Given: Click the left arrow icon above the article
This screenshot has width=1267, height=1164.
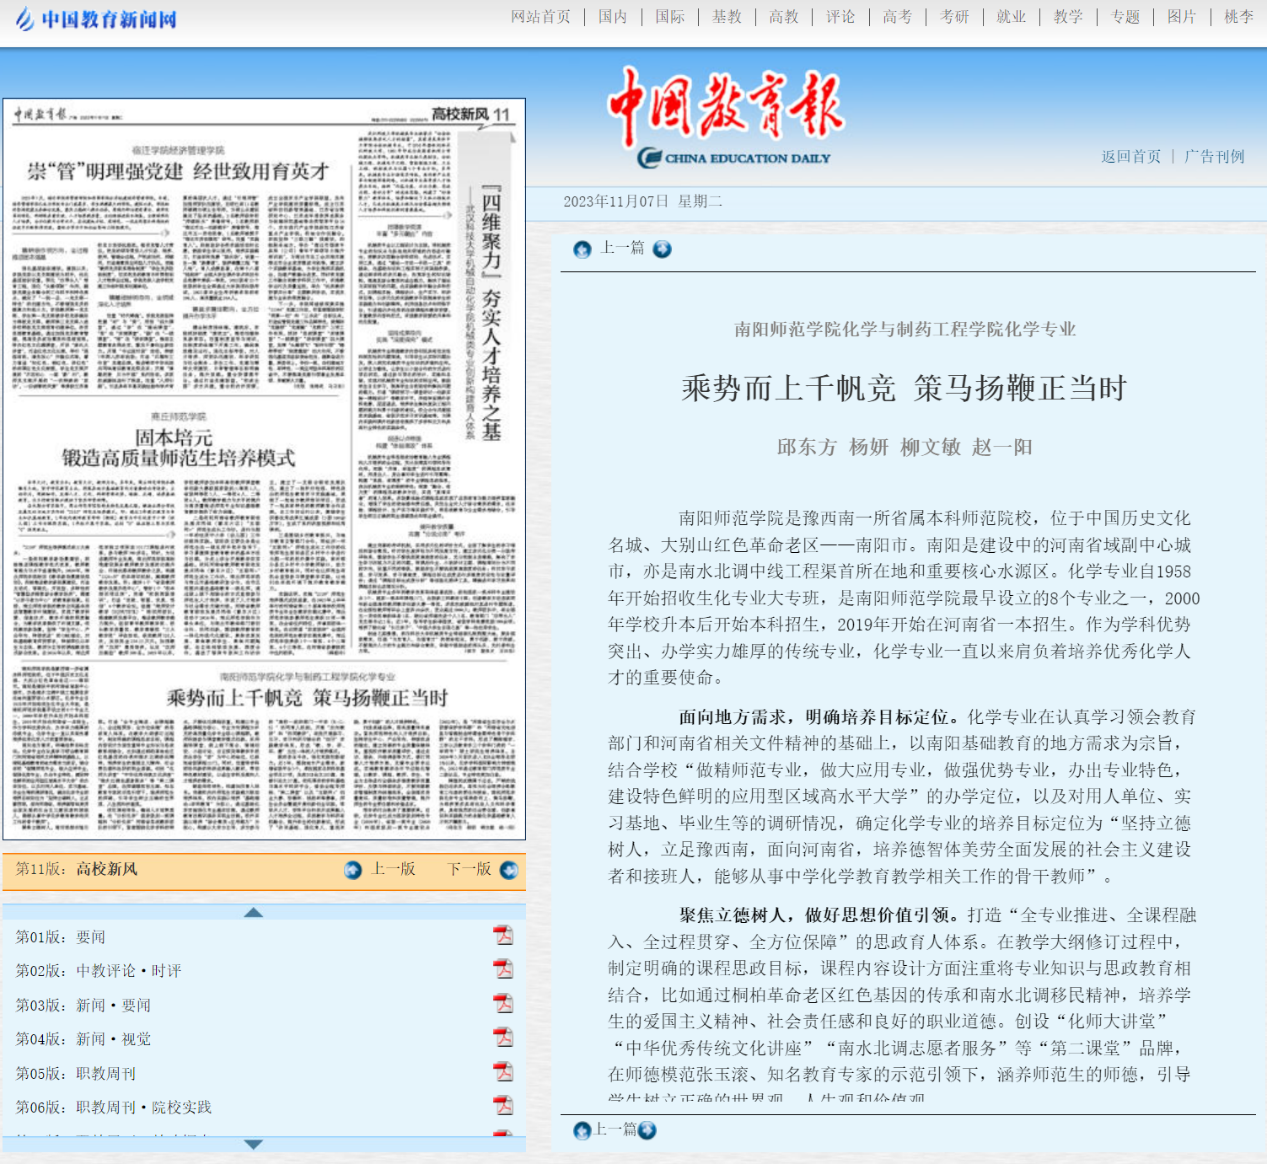Looking at the screenshot, I should tap(582, 249).
